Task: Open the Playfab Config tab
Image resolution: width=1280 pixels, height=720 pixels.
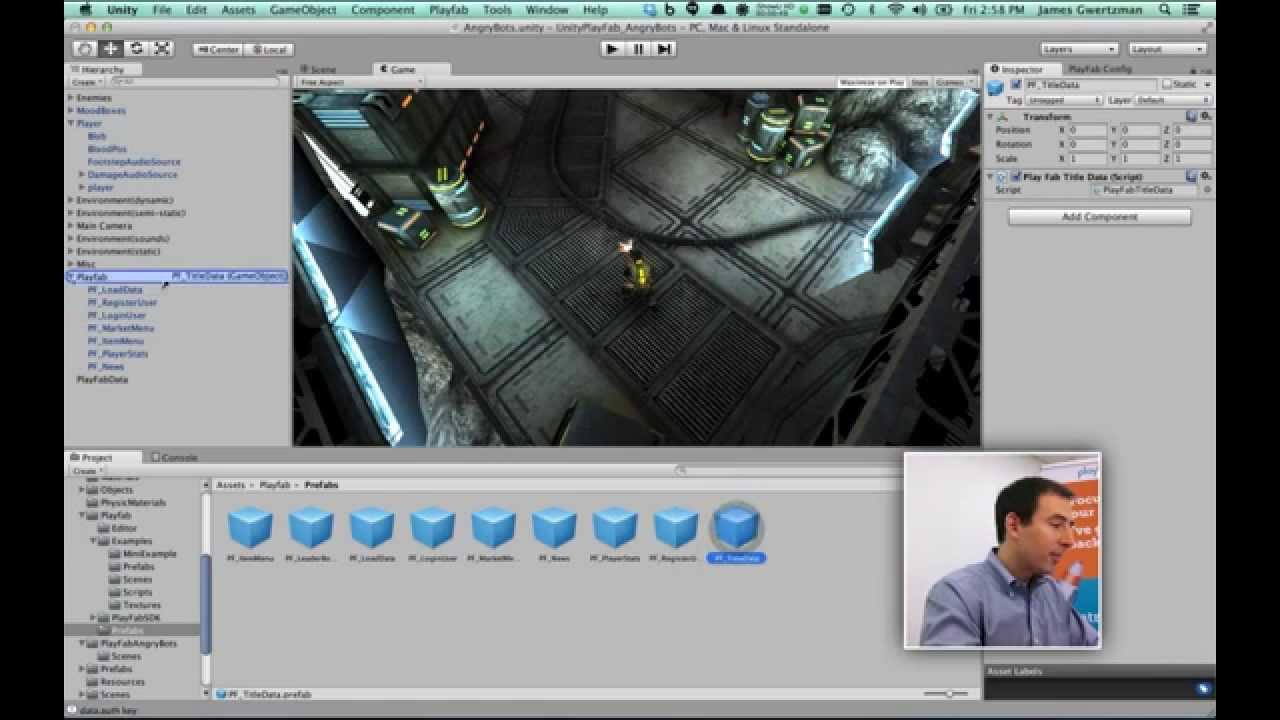Action: coord(1100,69)
